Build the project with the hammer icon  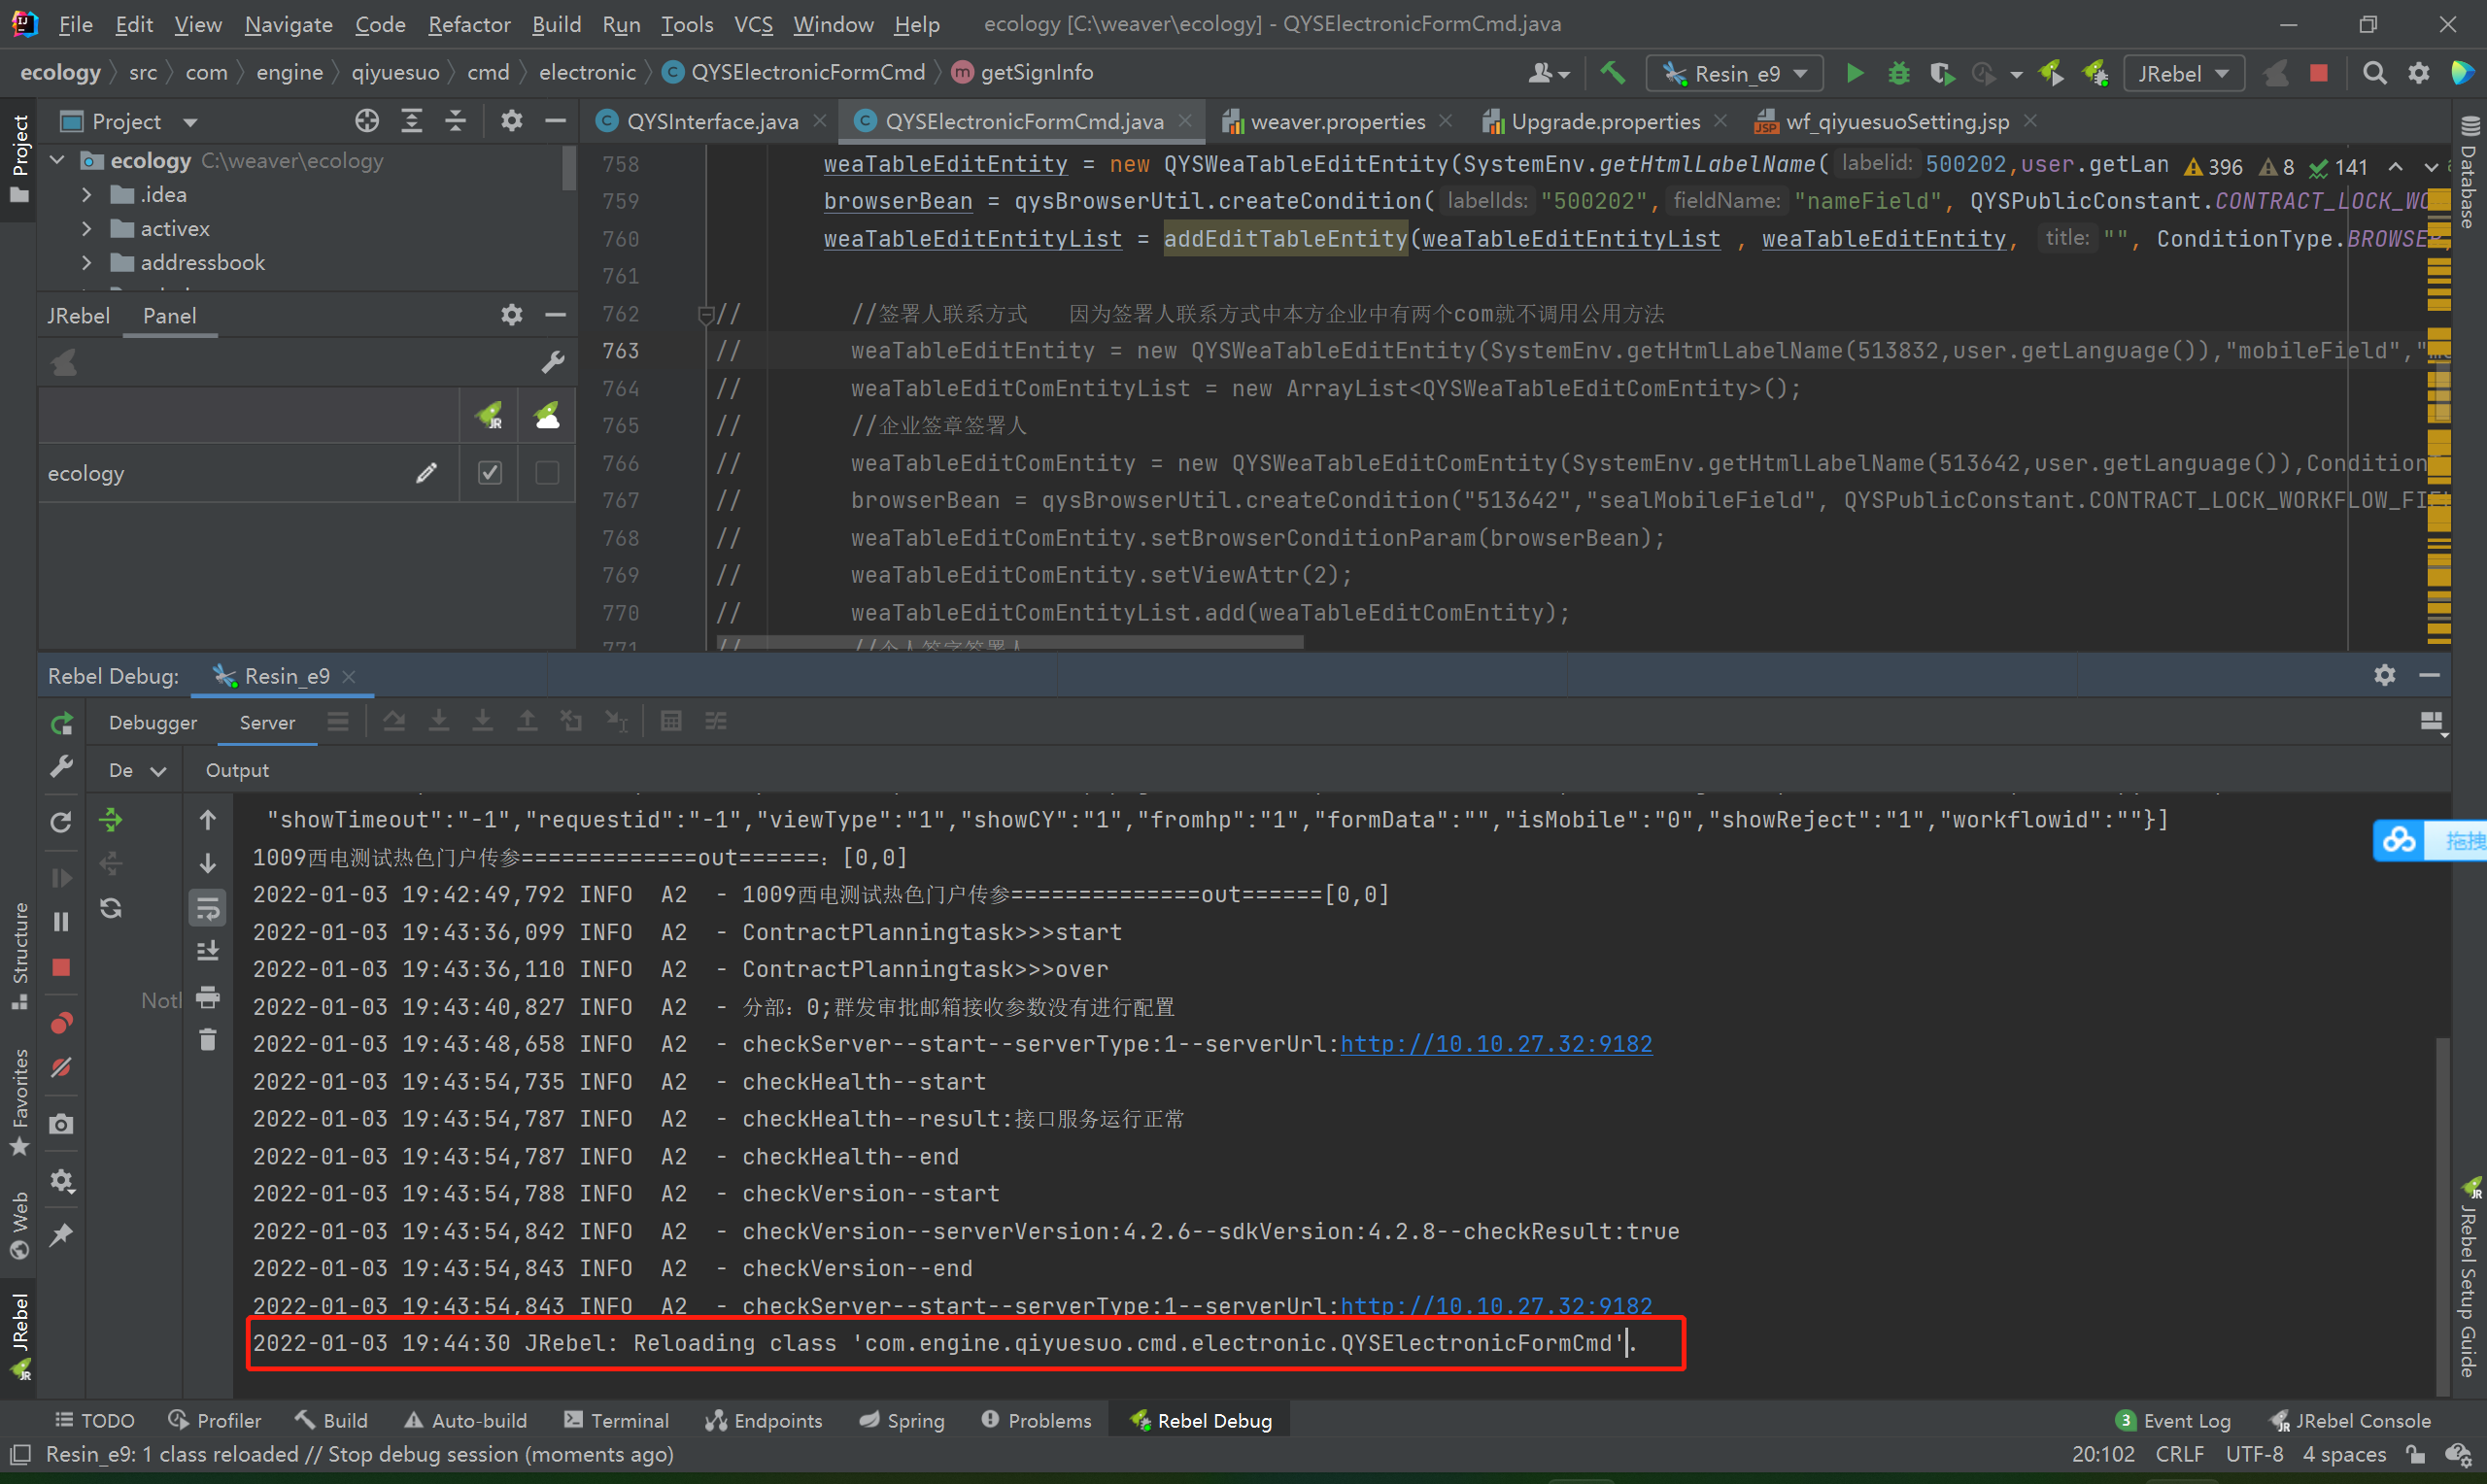point(1612,73)
